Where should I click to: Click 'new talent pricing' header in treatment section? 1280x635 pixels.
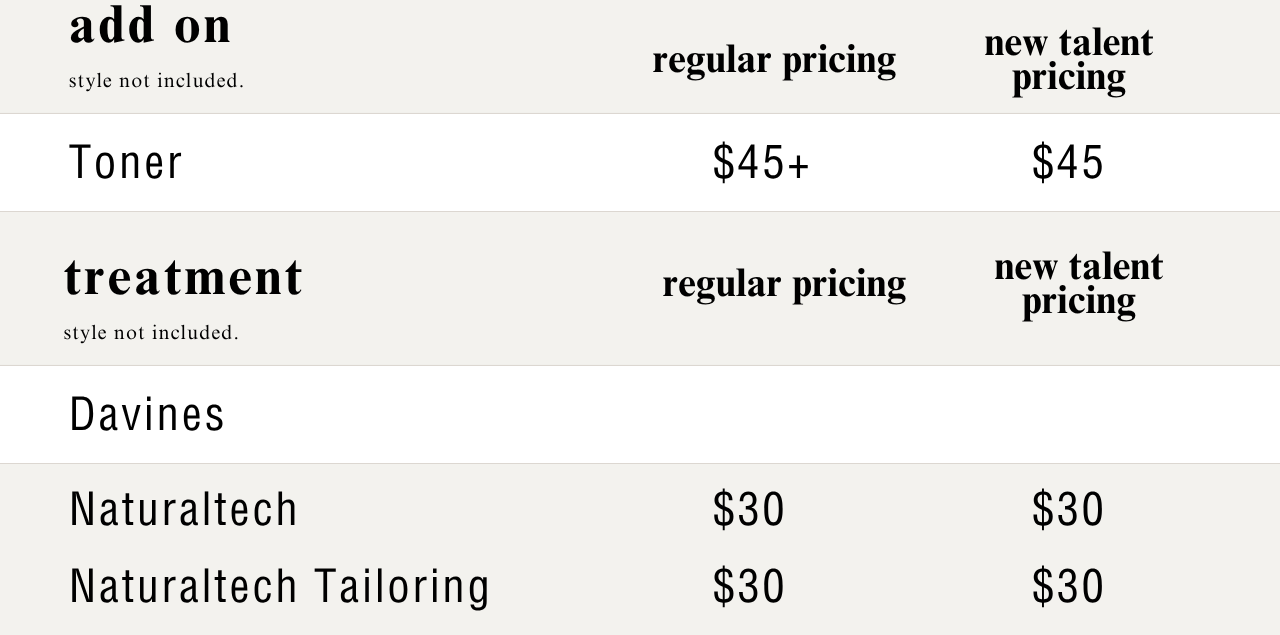(x=1078, y=284)
